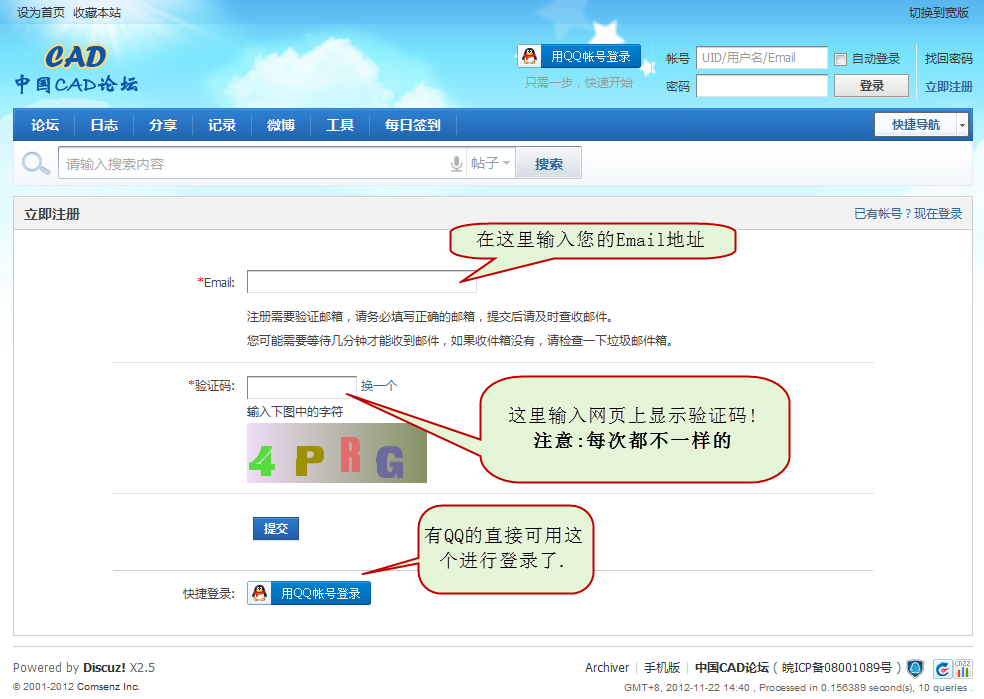Image resolution: width=984 pixels, height=699 pixels.
Task: Click the Archiver footer link
Action: tap(607, 668)
